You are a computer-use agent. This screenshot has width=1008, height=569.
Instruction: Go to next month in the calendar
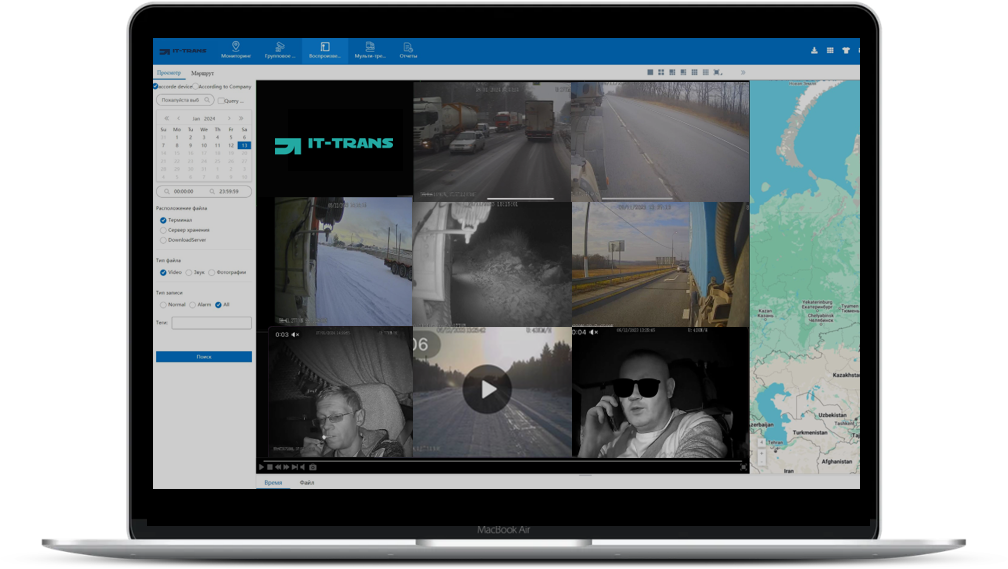coord(229,118)
